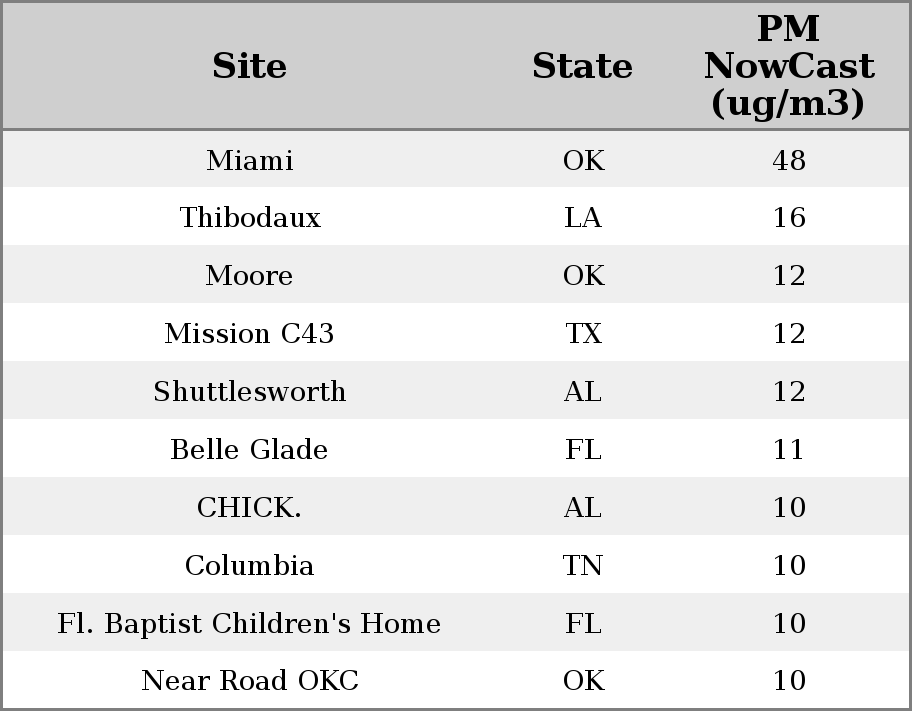This screenshot has height=711, width=912.
Task: Select the Columbia site cell
Action: click(249, 566)
